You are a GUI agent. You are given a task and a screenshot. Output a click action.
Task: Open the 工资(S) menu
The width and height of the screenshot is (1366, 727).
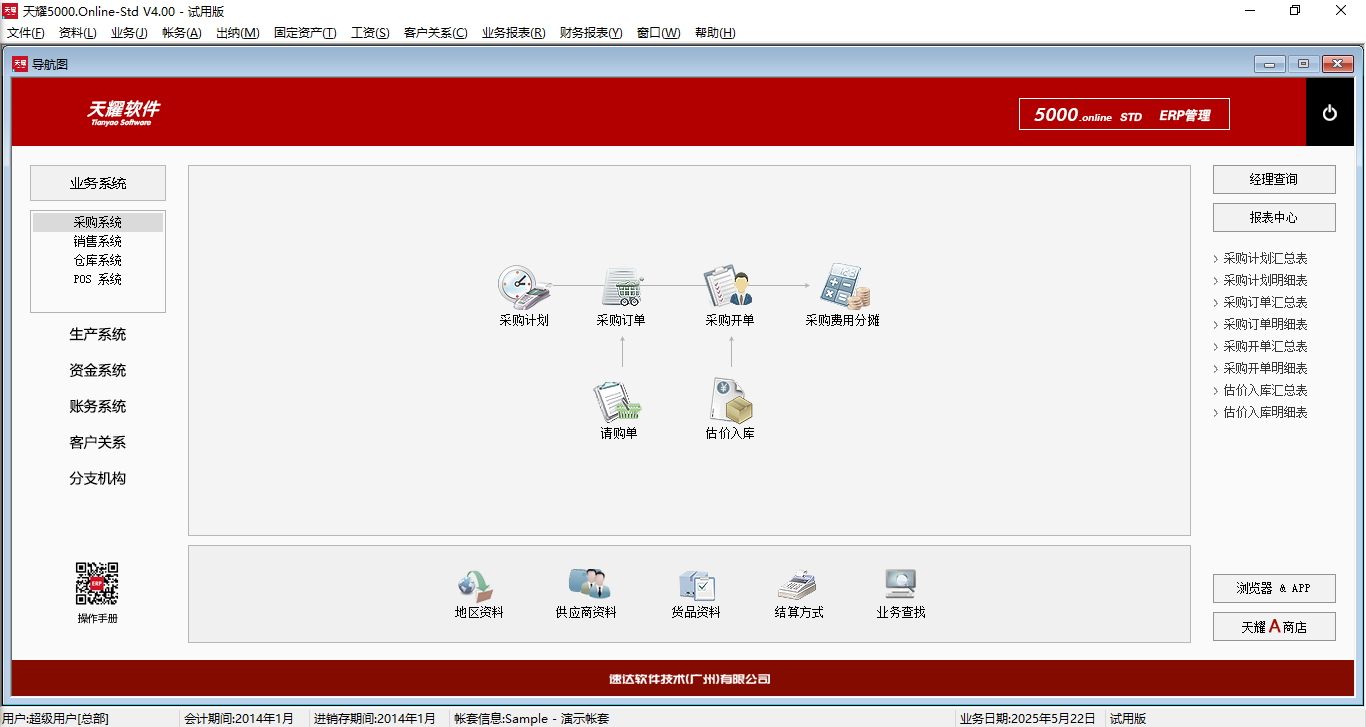point(370,33)
